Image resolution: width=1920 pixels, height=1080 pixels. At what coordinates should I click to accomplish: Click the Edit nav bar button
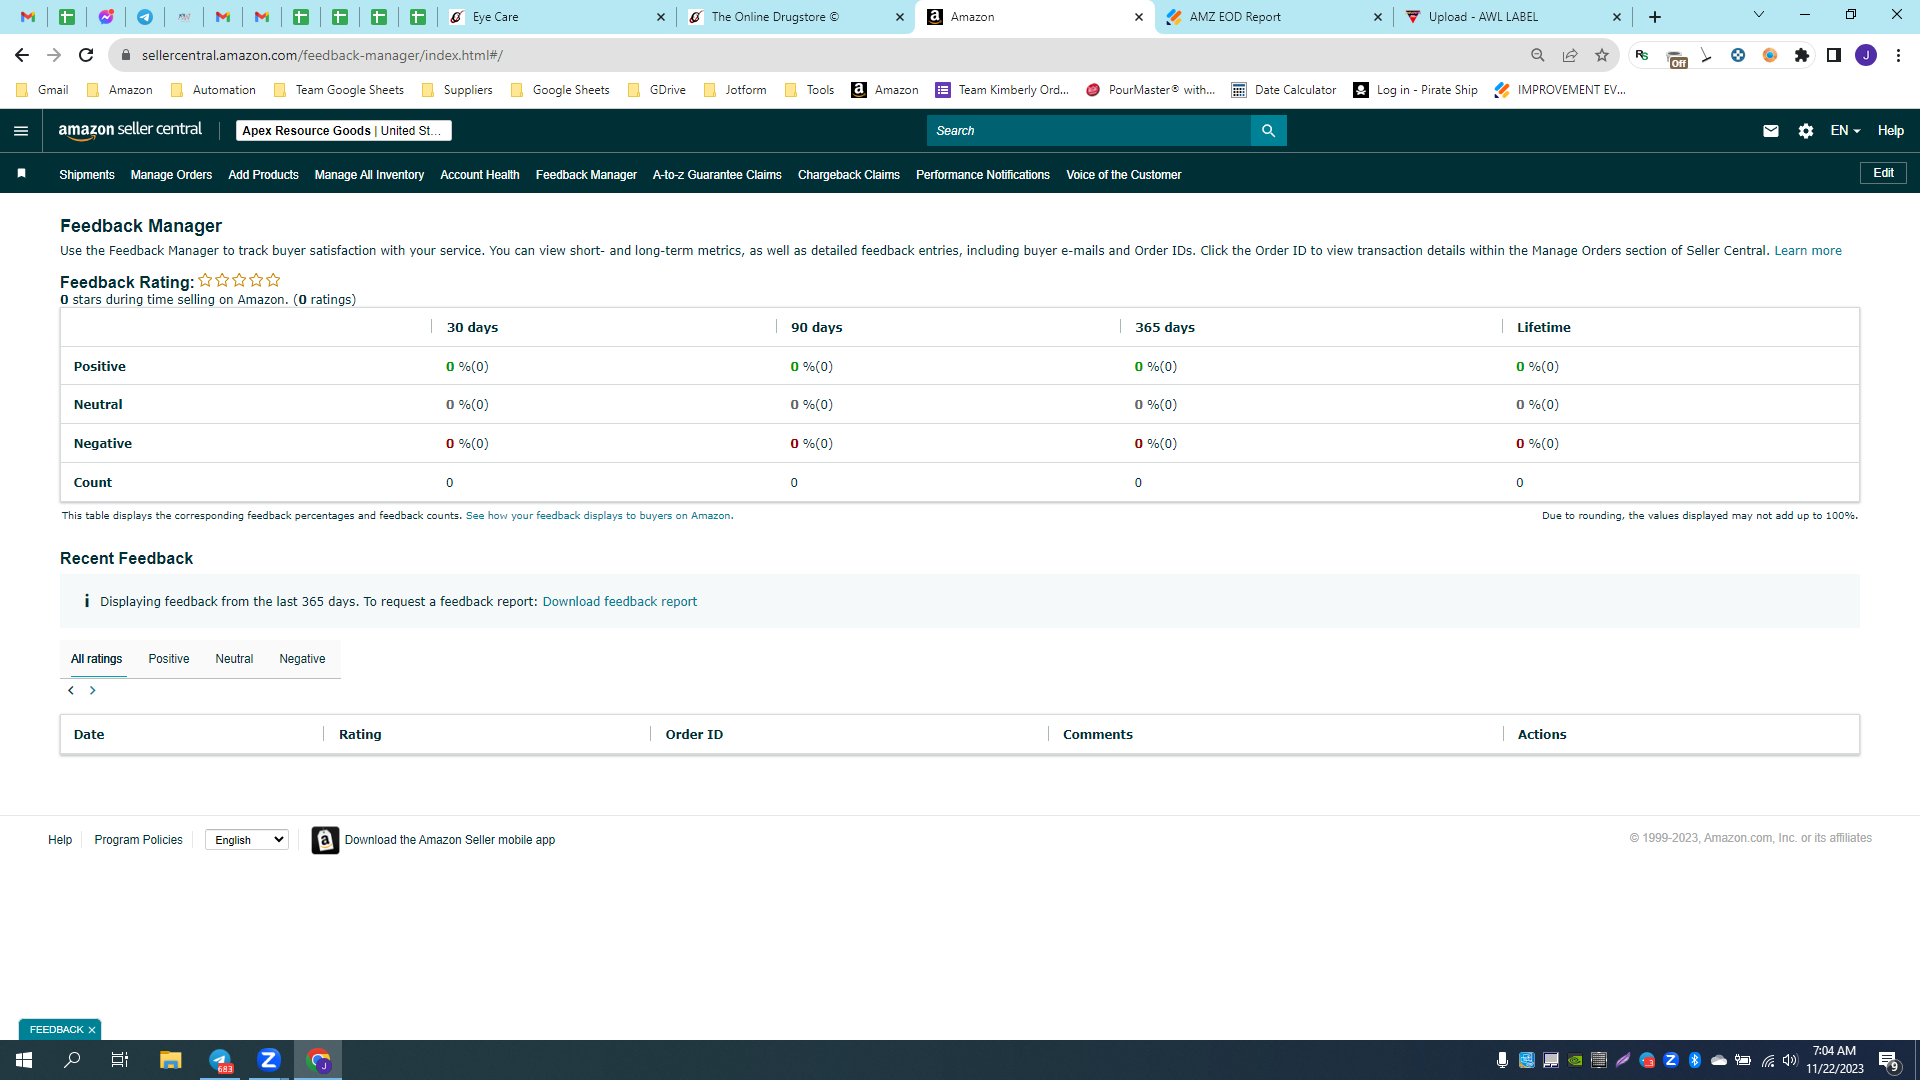tap(1883, 173)
